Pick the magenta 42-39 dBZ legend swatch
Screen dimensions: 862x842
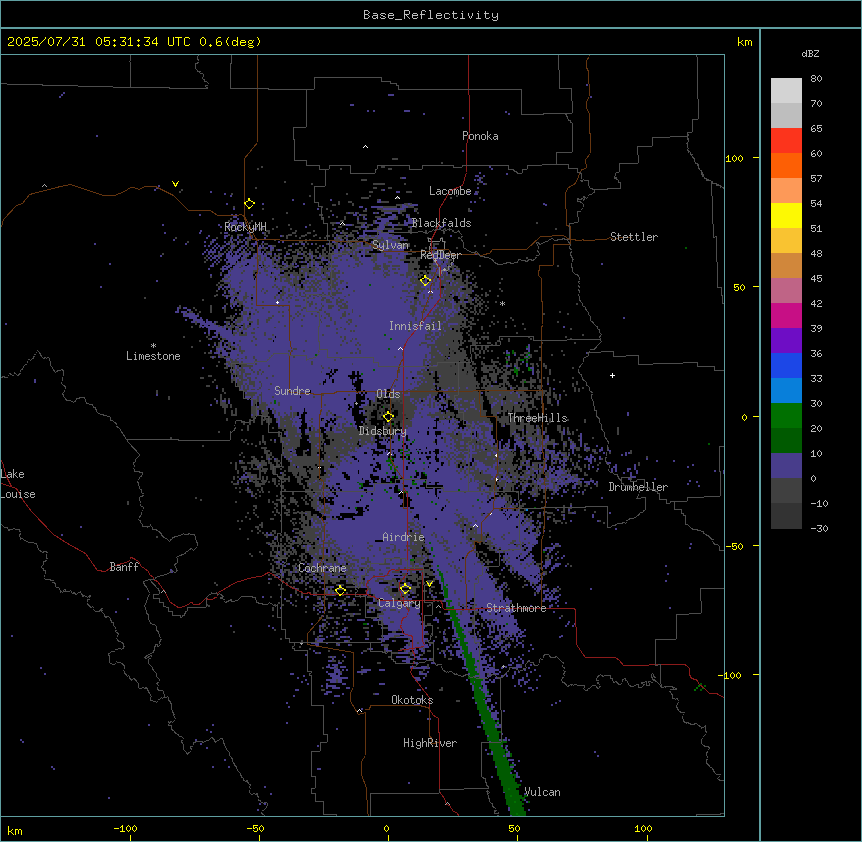[786, 315]
